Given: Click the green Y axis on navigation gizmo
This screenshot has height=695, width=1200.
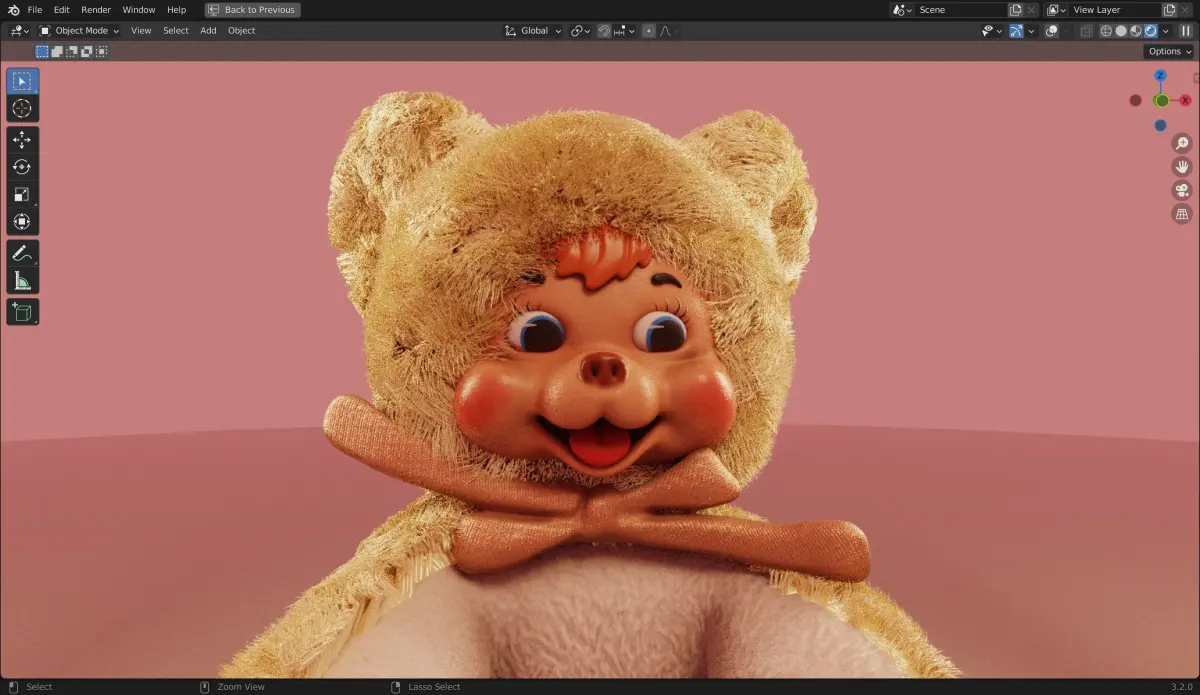Looking at the screenshot, I should click(x=1161, y=100).
